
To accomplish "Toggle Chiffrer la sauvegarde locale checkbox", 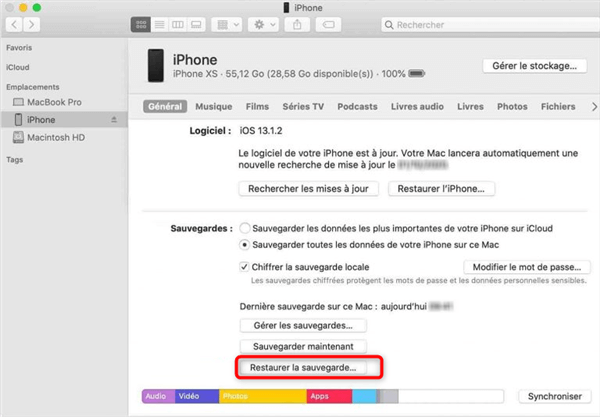I will pyautogui.click(x=244, y=267).
